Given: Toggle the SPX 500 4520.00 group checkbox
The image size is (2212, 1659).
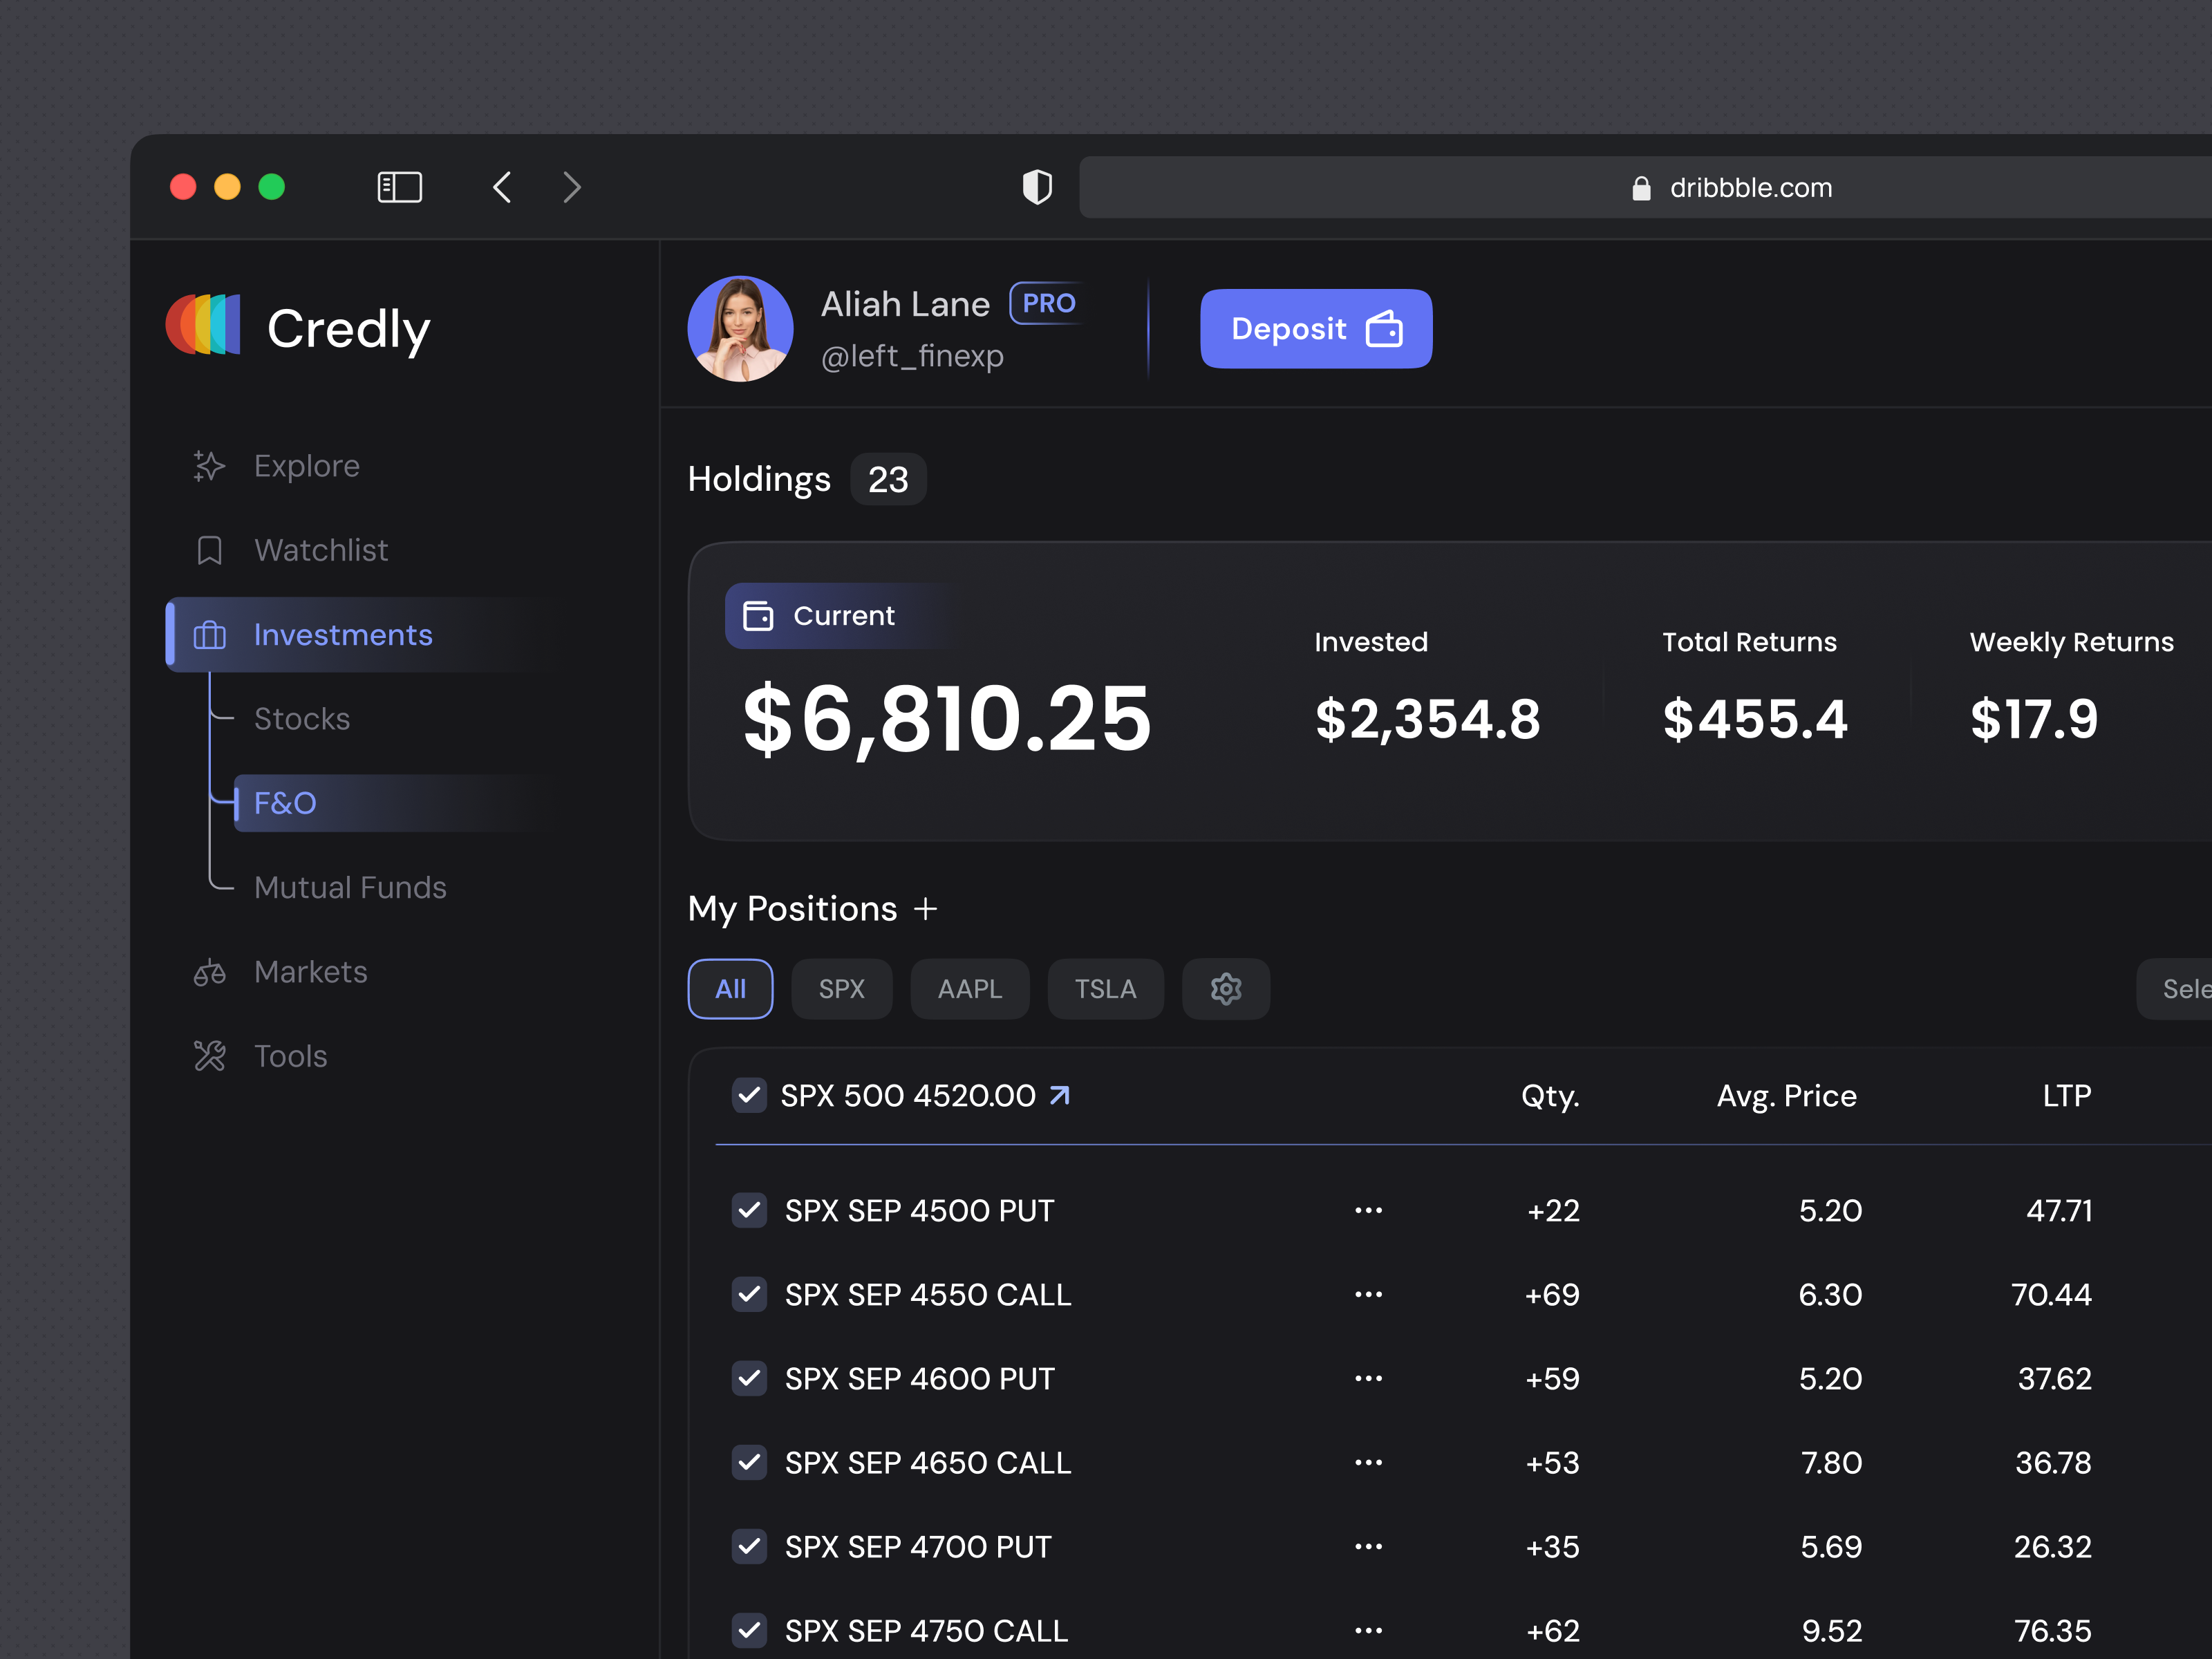Looking at the screenshot, I should 749,1095.
